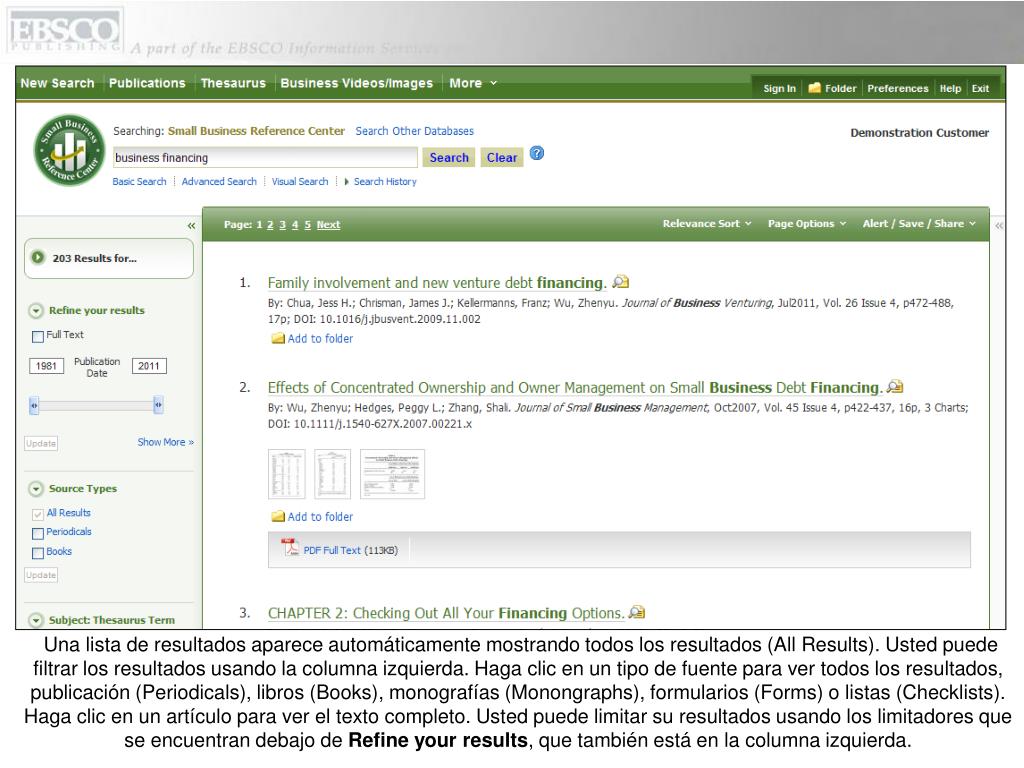The height and width of the screenshot is (768, 1024).
Task: Open the More menu dropdown
Action: coord(473,83)
